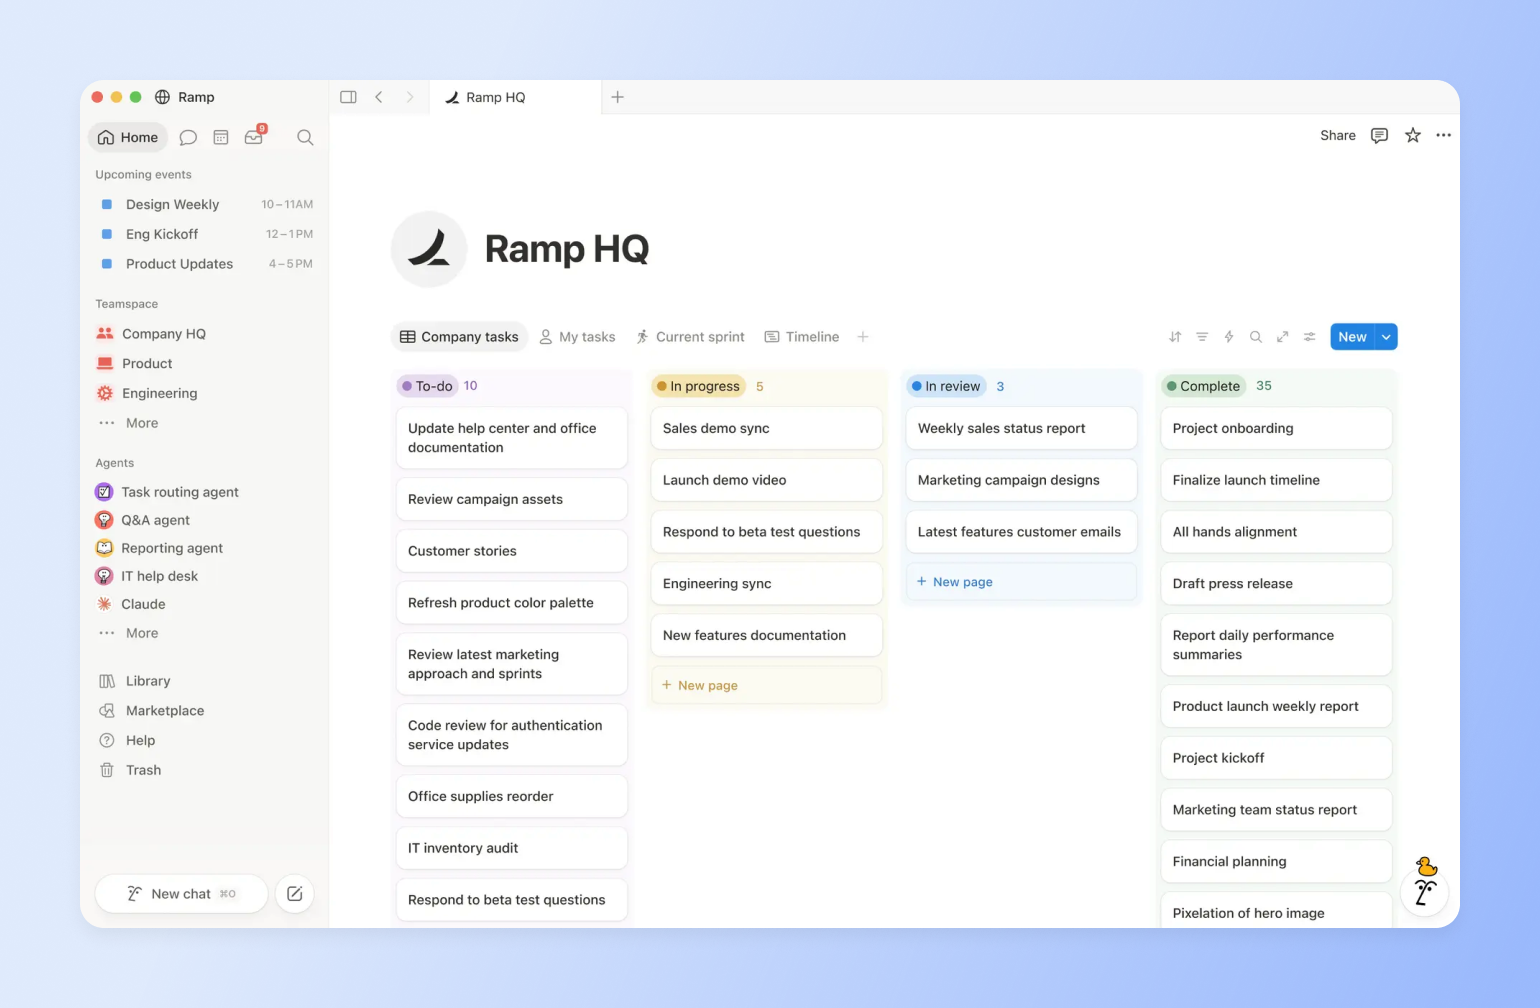This screenshot has height=1008, width=1540.
Task: Star Ramp HQ page as favorite
Action: [1412, 135]
